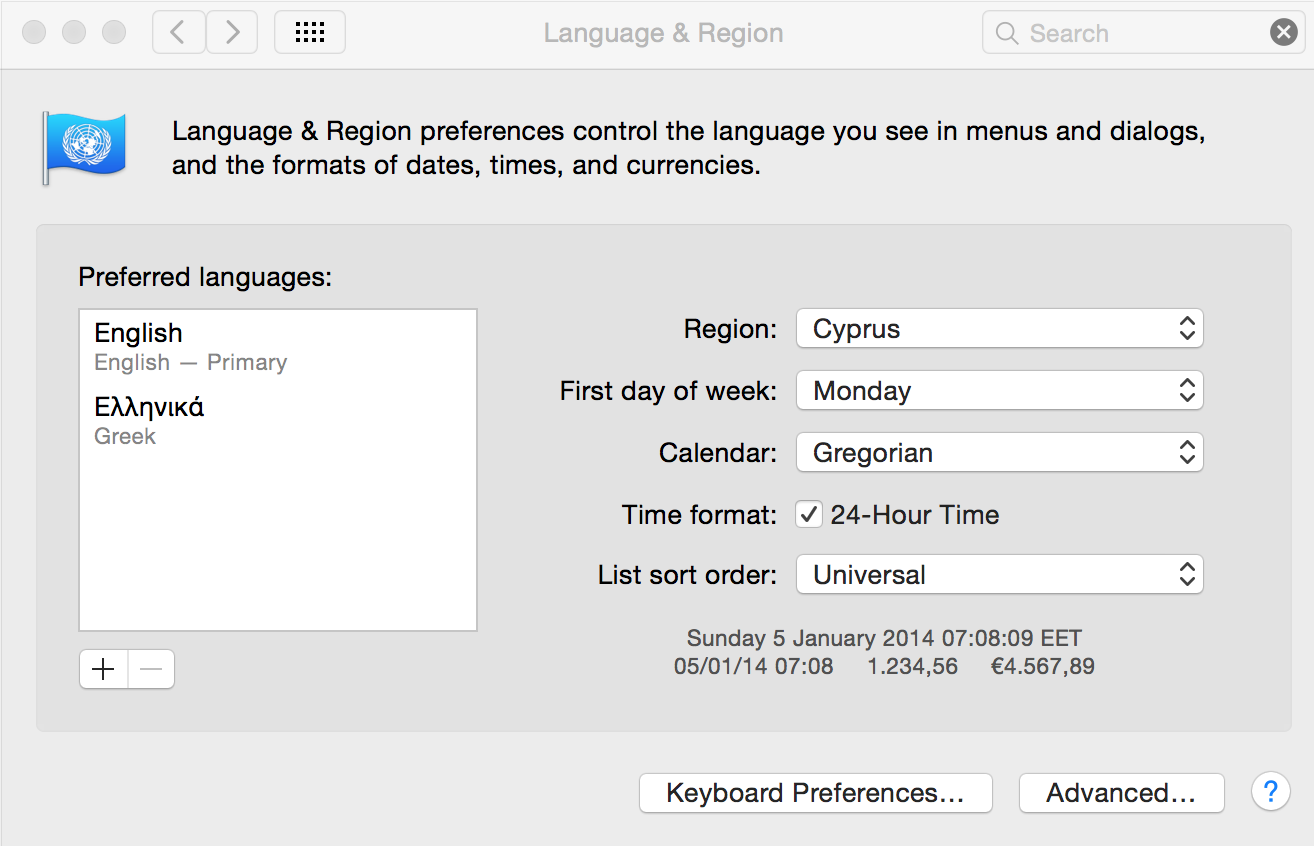Click the red close window button
1314x846 pixels.
[34, 33]
